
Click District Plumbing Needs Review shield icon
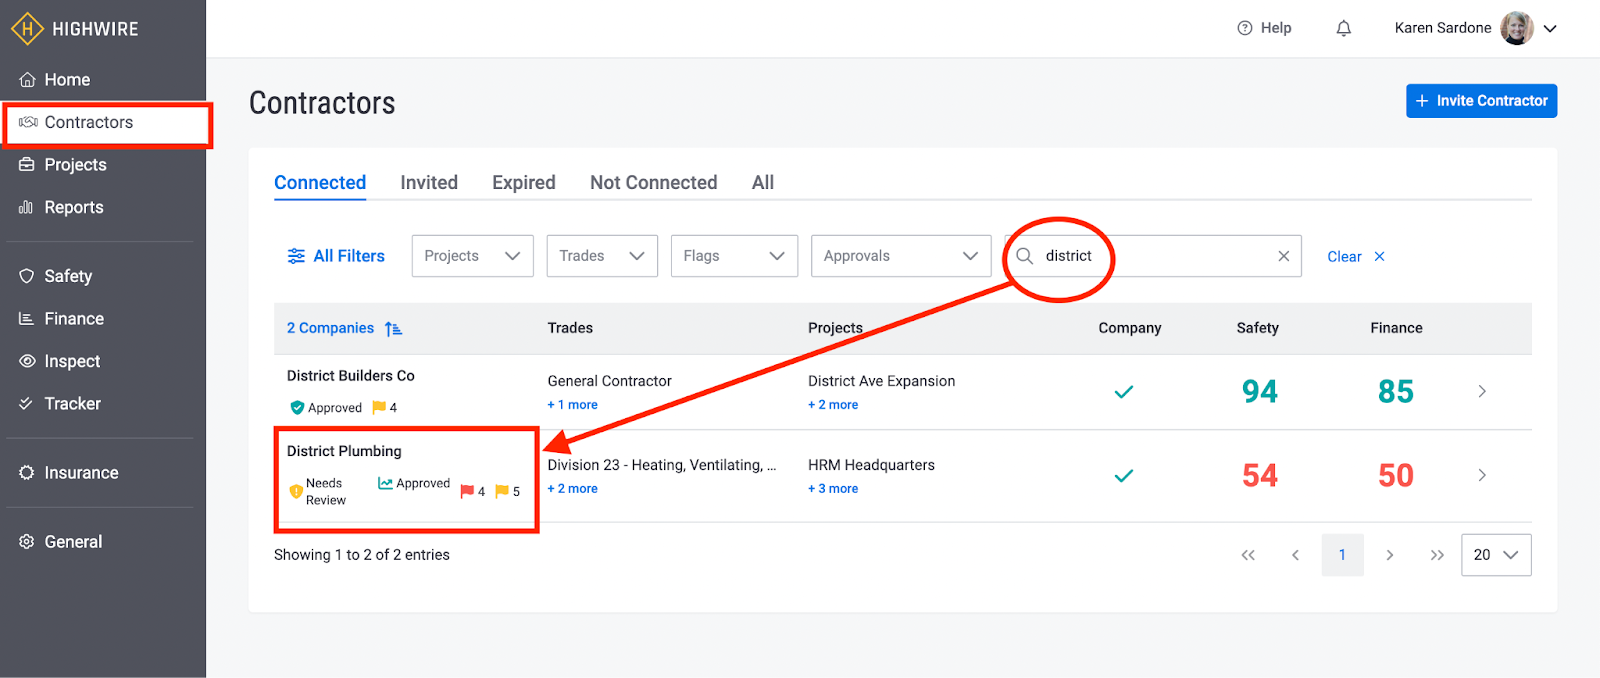(x=296, y=491)
